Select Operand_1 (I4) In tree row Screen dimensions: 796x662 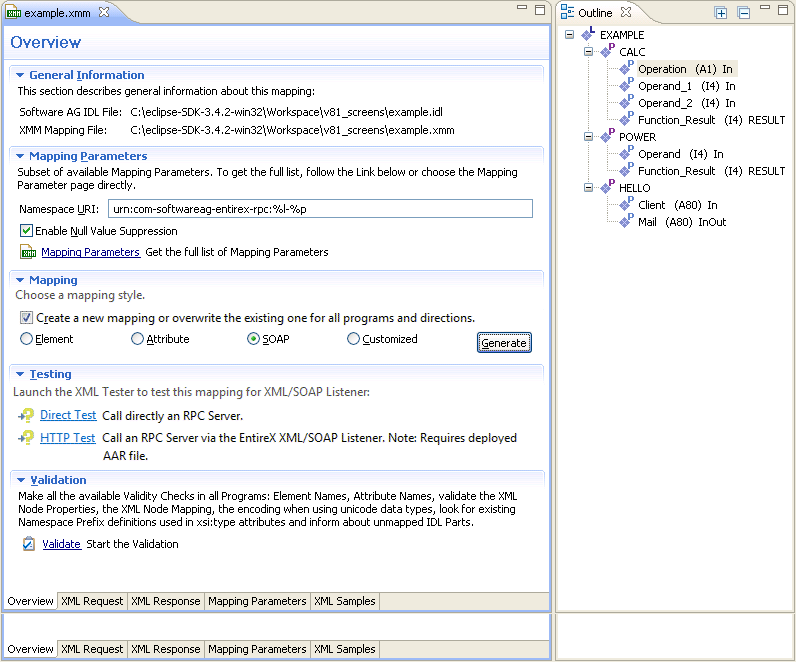(687, 86)
